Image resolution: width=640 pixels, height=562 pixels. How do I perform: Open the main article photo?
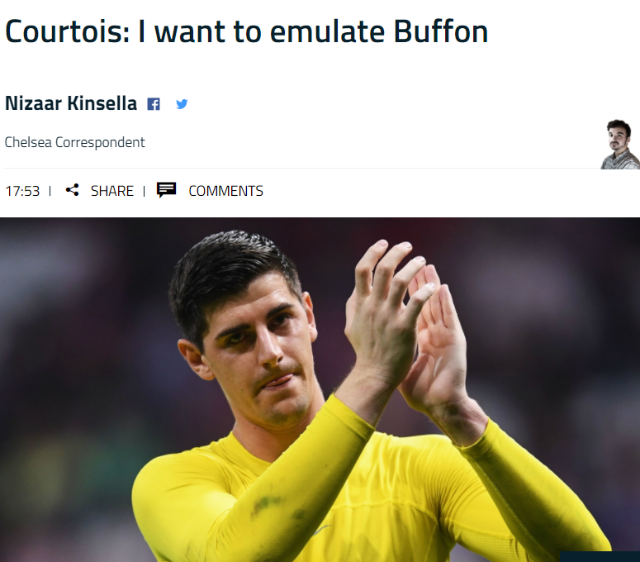coord(320,390)
